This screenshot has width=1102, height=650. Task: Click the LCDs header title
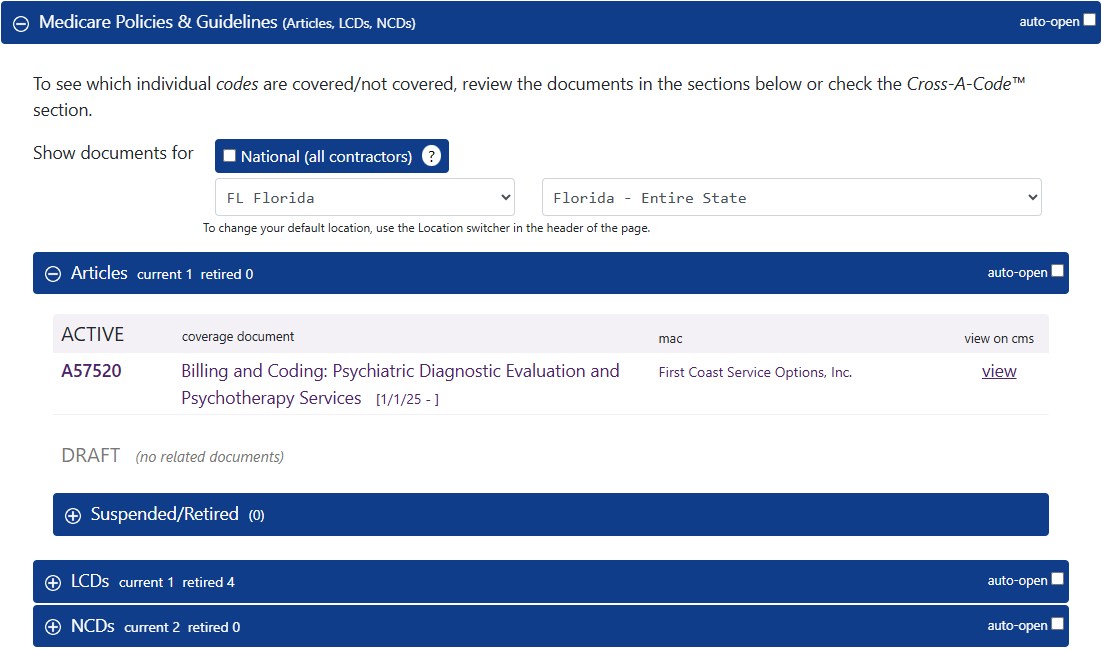[90, 581]
